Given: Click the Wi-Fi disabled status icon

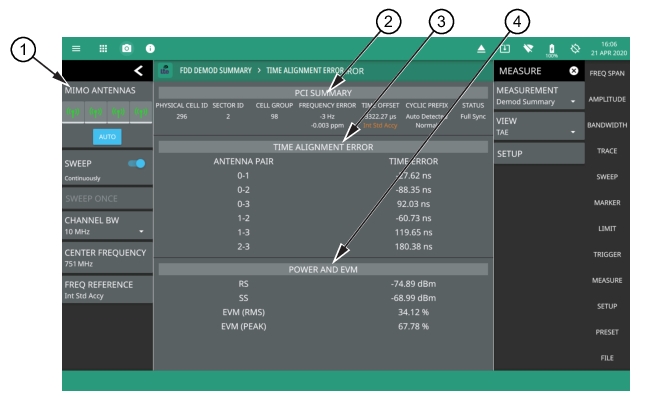Looking at the screenshot, I should pos(528,49).
